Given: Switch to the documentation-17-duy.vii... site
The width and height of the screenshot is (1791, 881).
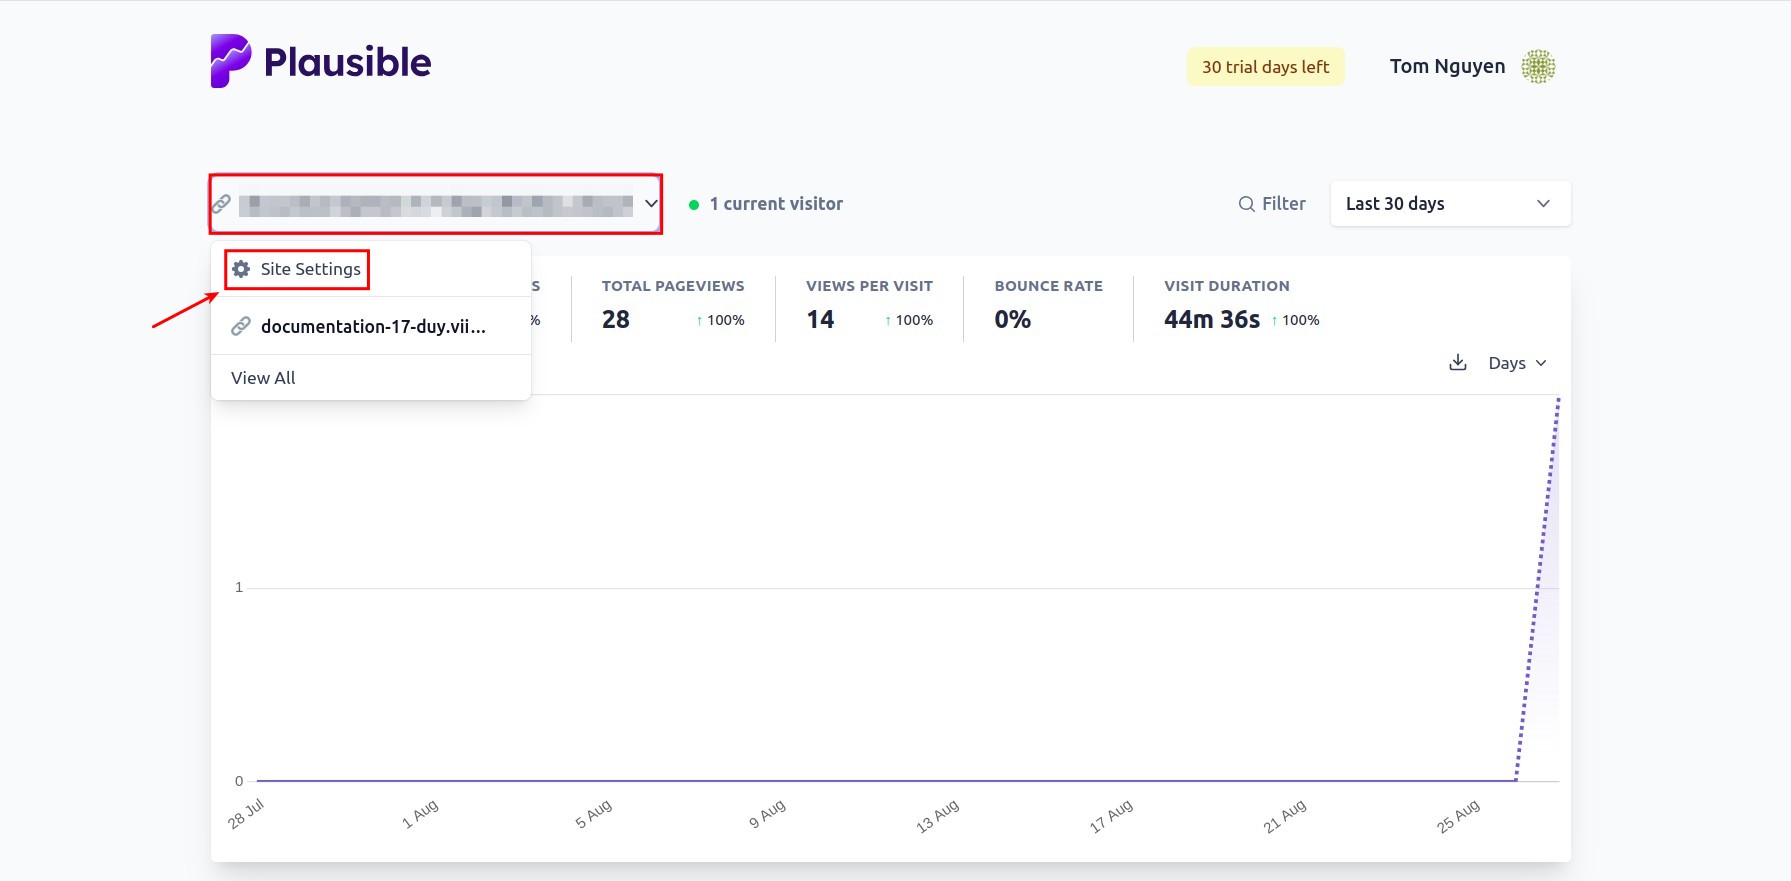Looking at the screenshot, I should click(372, 327).
